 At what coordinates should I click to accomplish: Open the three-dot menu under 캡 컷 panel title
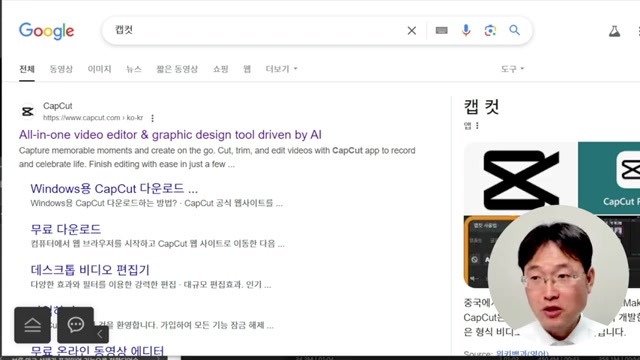477,126
